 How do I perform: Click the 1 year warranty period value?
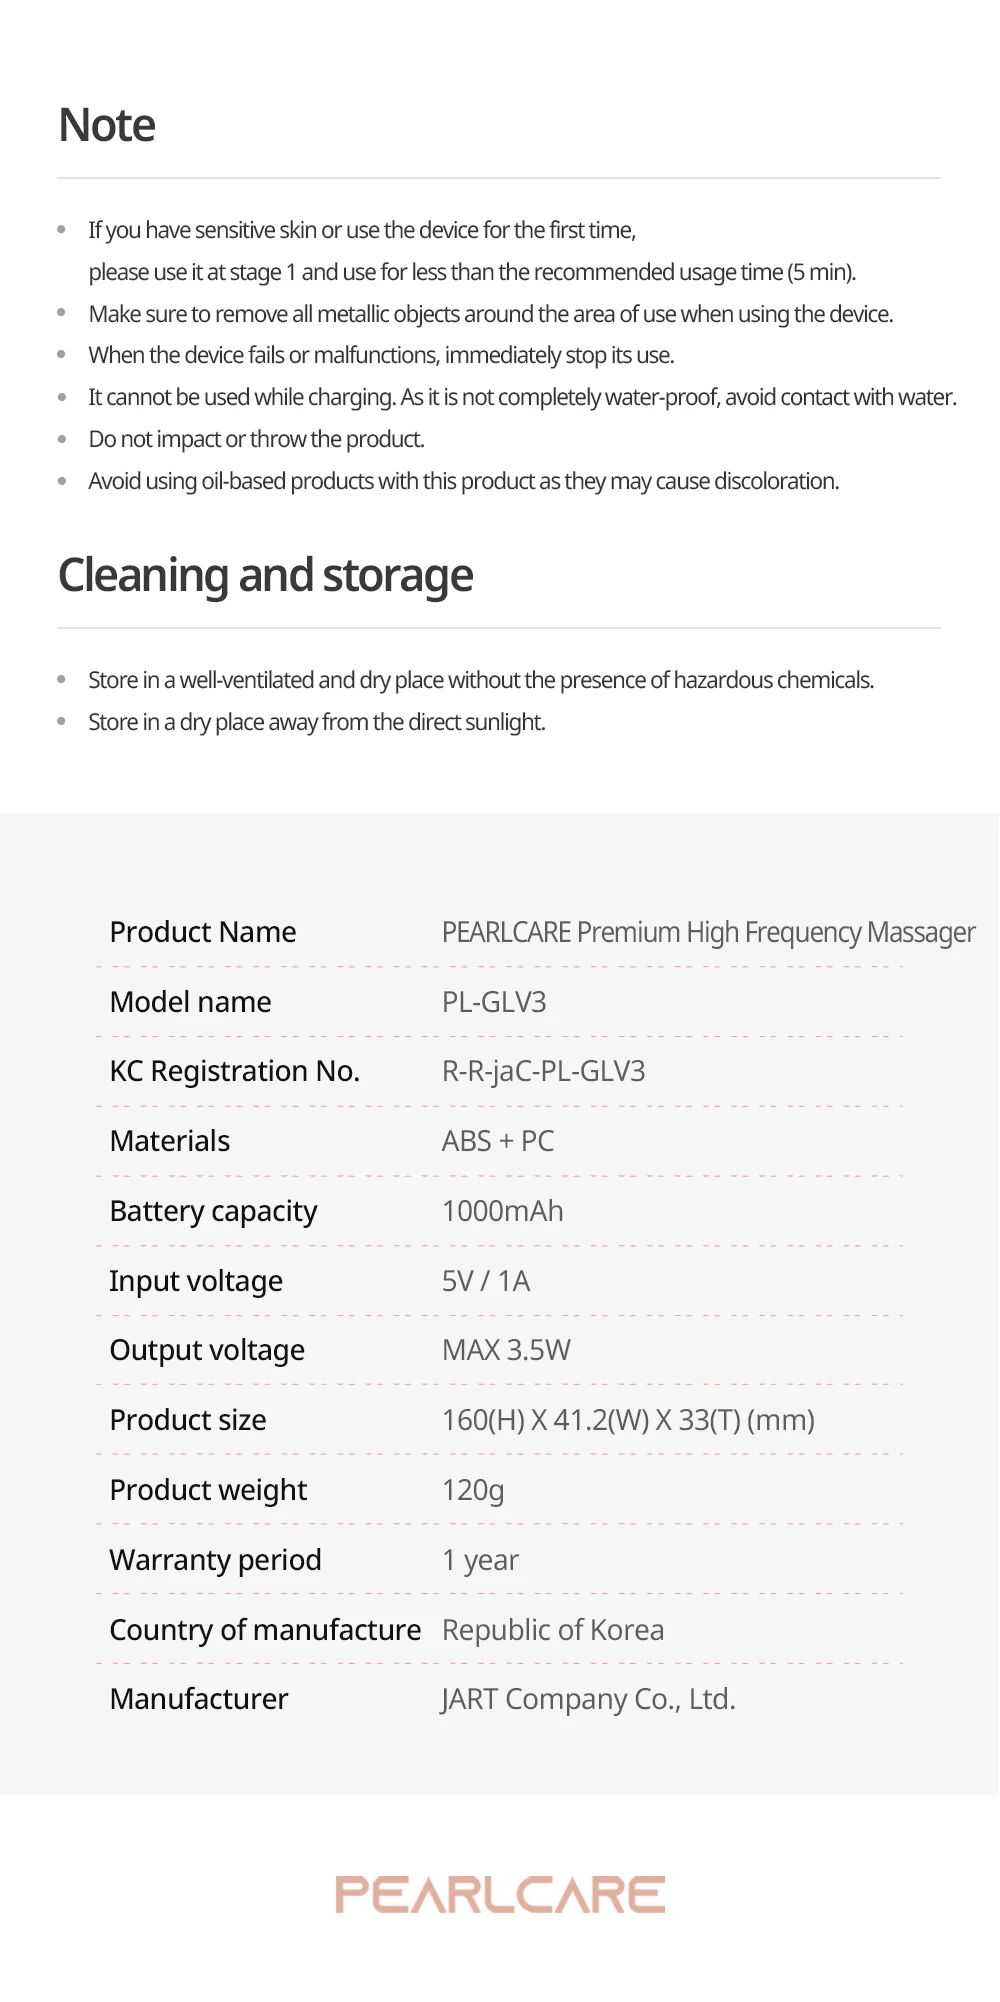[480, 1560]
